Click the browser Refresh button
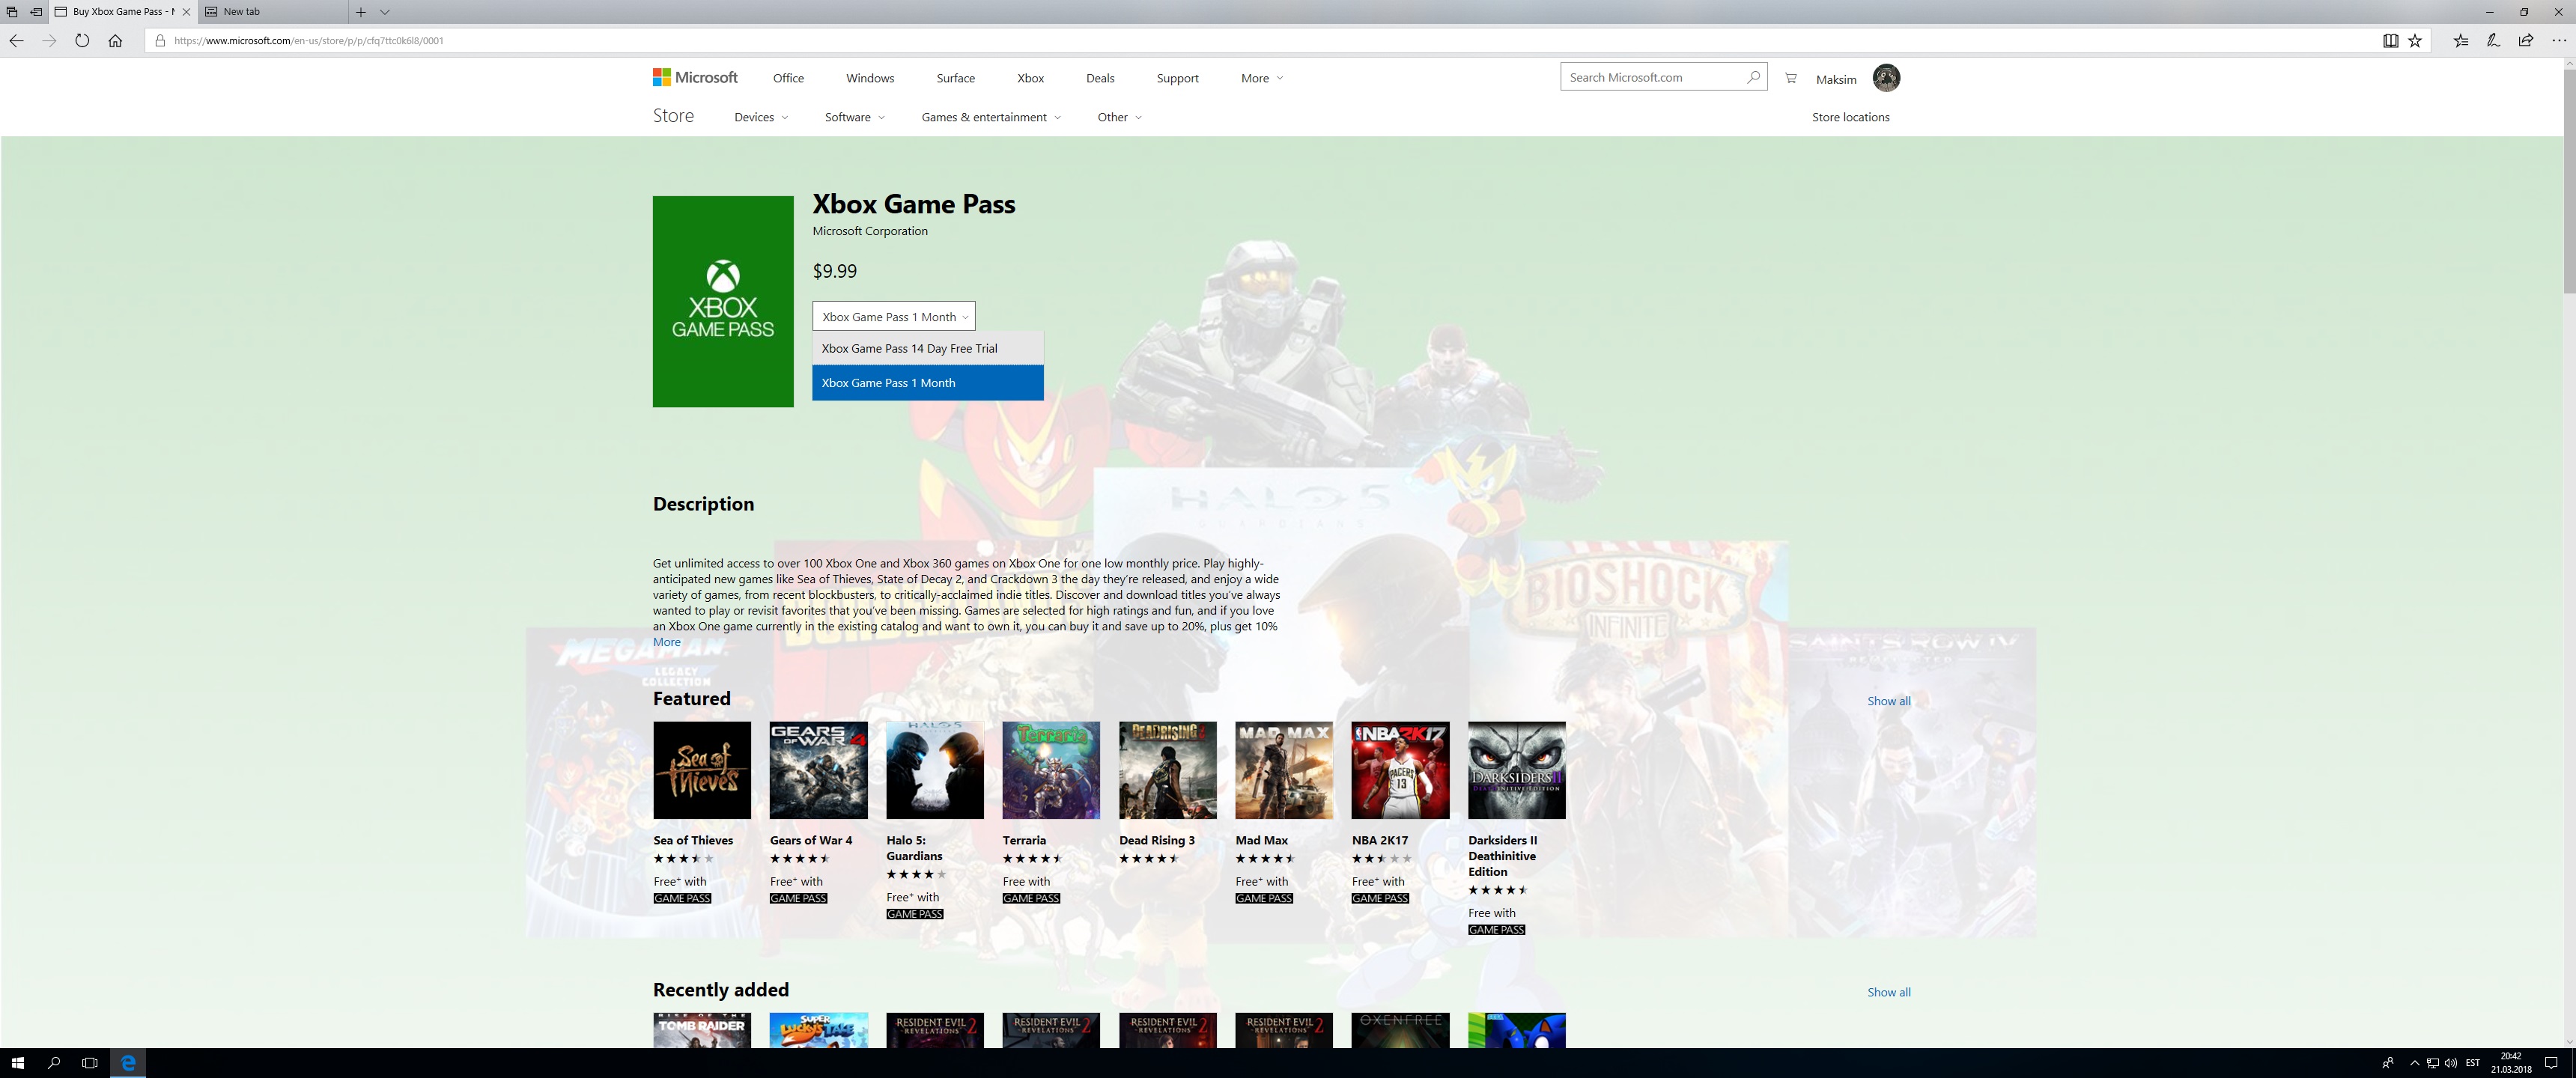Screen dimensions: 2576x1078 pyautogui.click(x=82, y=41)
